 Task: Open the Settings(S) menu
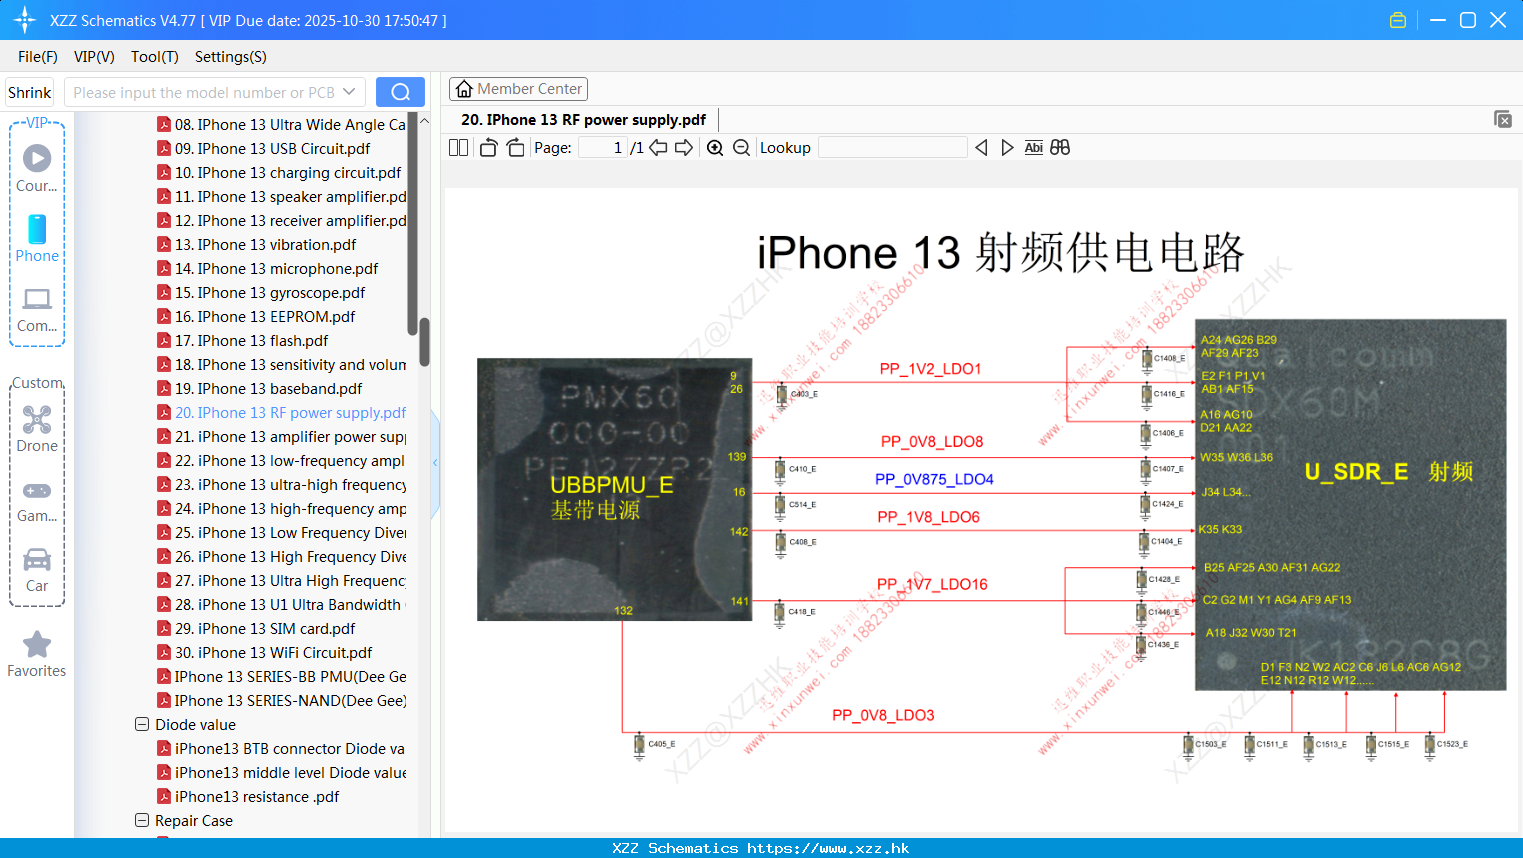(231, 57)
